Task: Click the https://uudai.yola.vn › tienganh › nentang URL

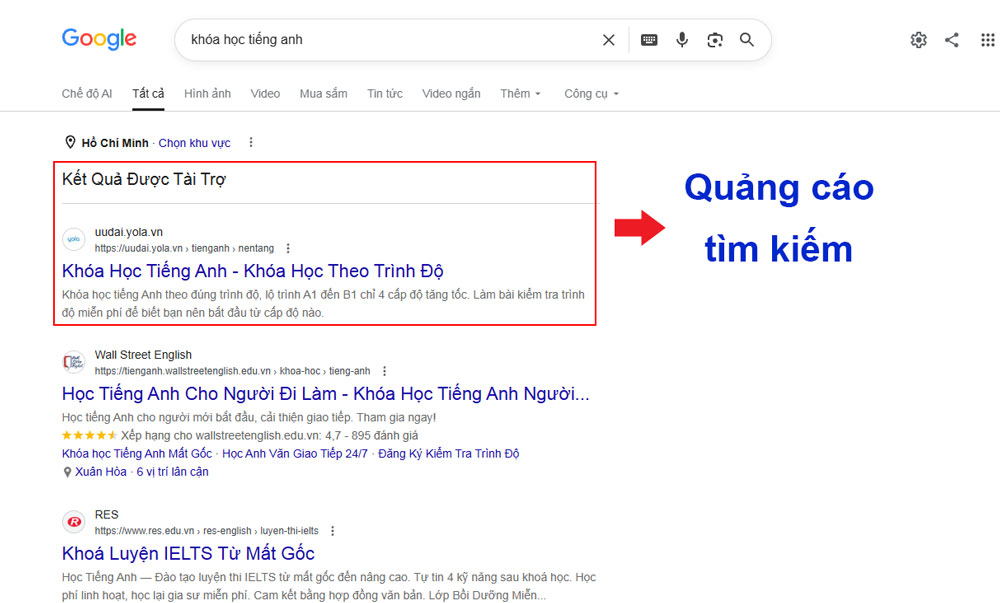Action: coord(184,248)
